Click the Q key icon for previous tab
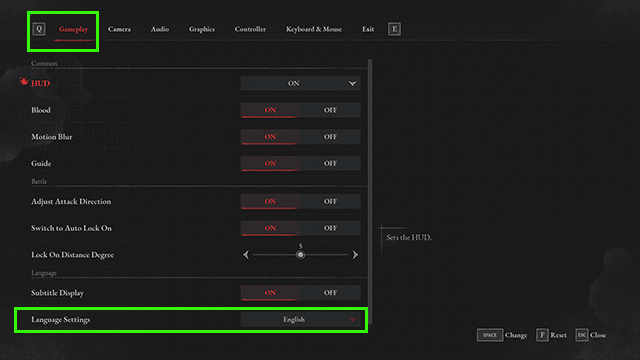This screenshot has width=640, height=360. pos(39,29)
